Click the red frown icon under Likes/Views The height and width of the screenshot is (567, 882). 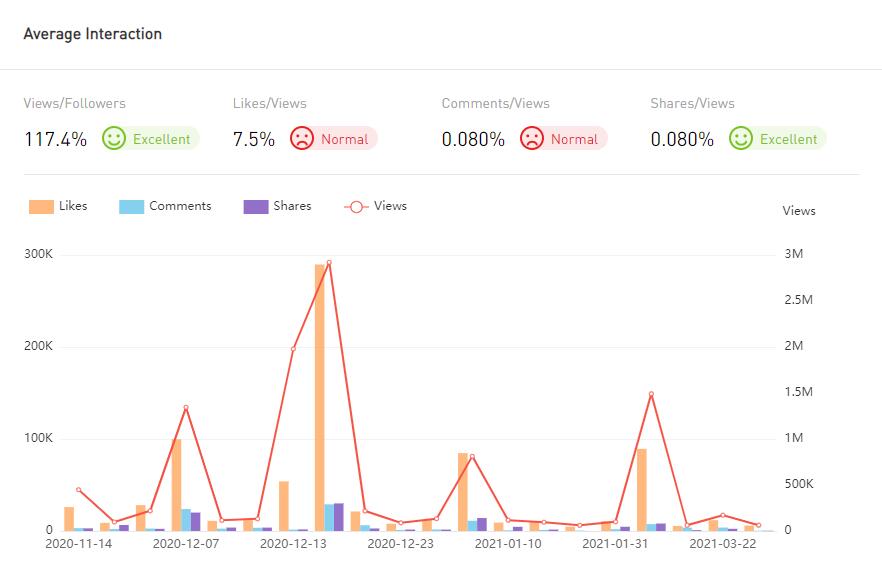[x=302, y=139]
